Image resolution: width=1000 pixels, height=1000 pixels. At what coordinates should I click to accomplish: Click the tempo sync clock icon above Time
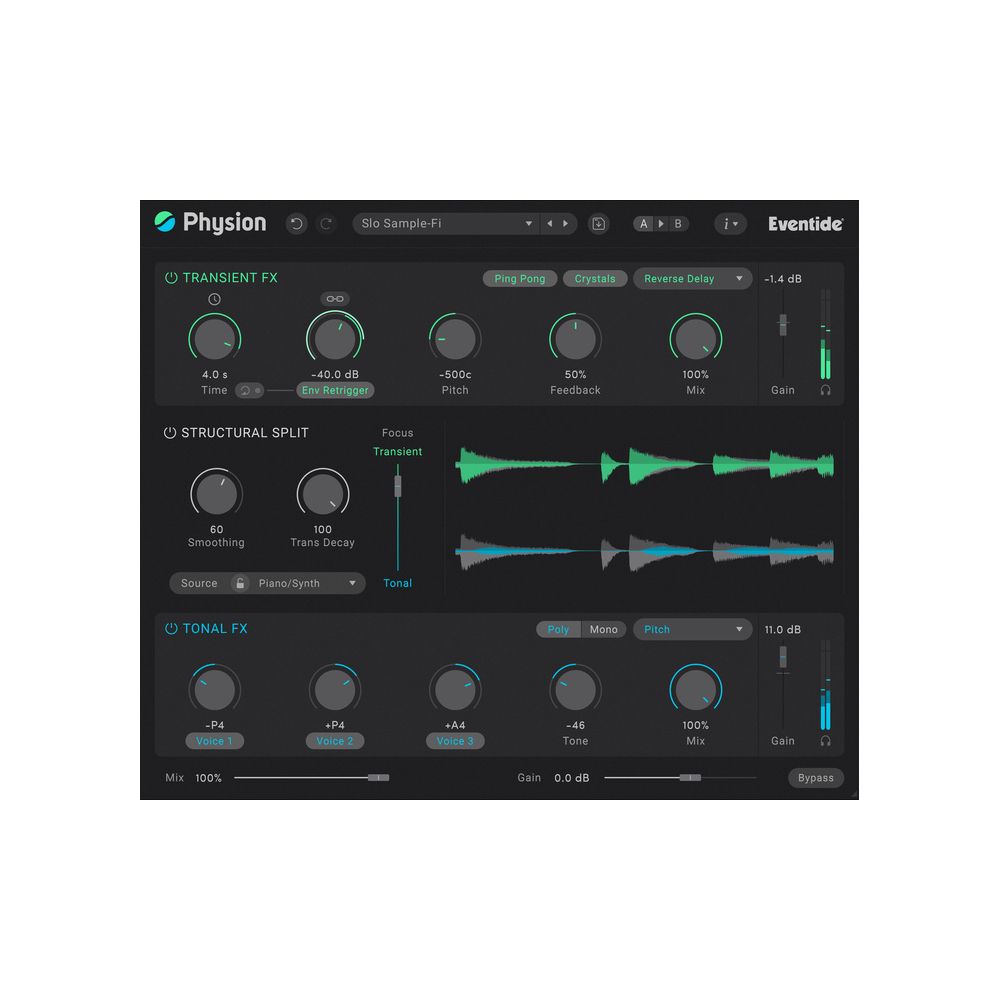(214, 299)
